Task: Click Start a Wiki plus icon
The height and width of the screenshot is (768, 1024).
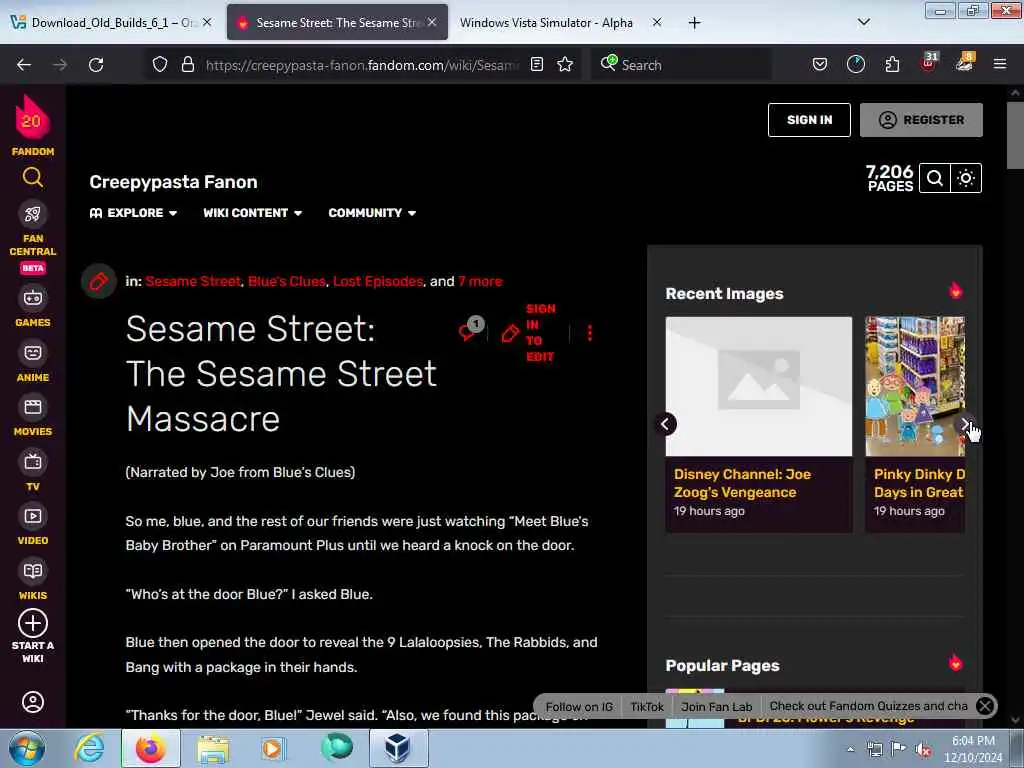Action: click(33, 623)
